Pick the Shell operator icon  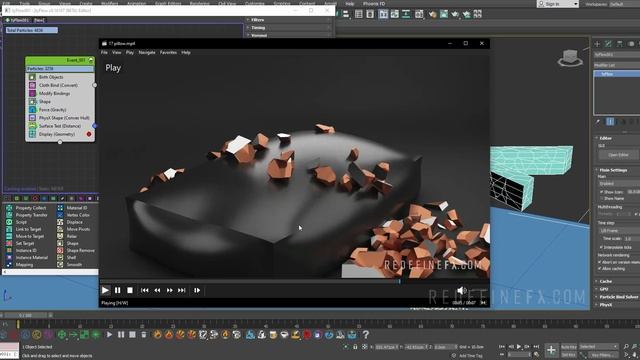[60, 258]
